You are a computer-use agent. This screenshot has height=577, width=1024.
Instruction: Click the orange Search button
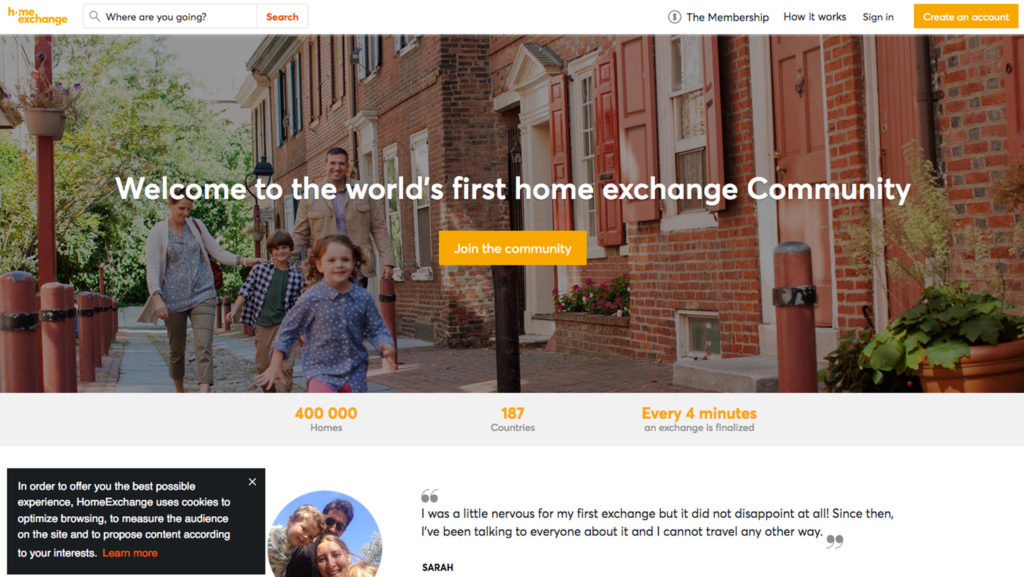point(282,16)
